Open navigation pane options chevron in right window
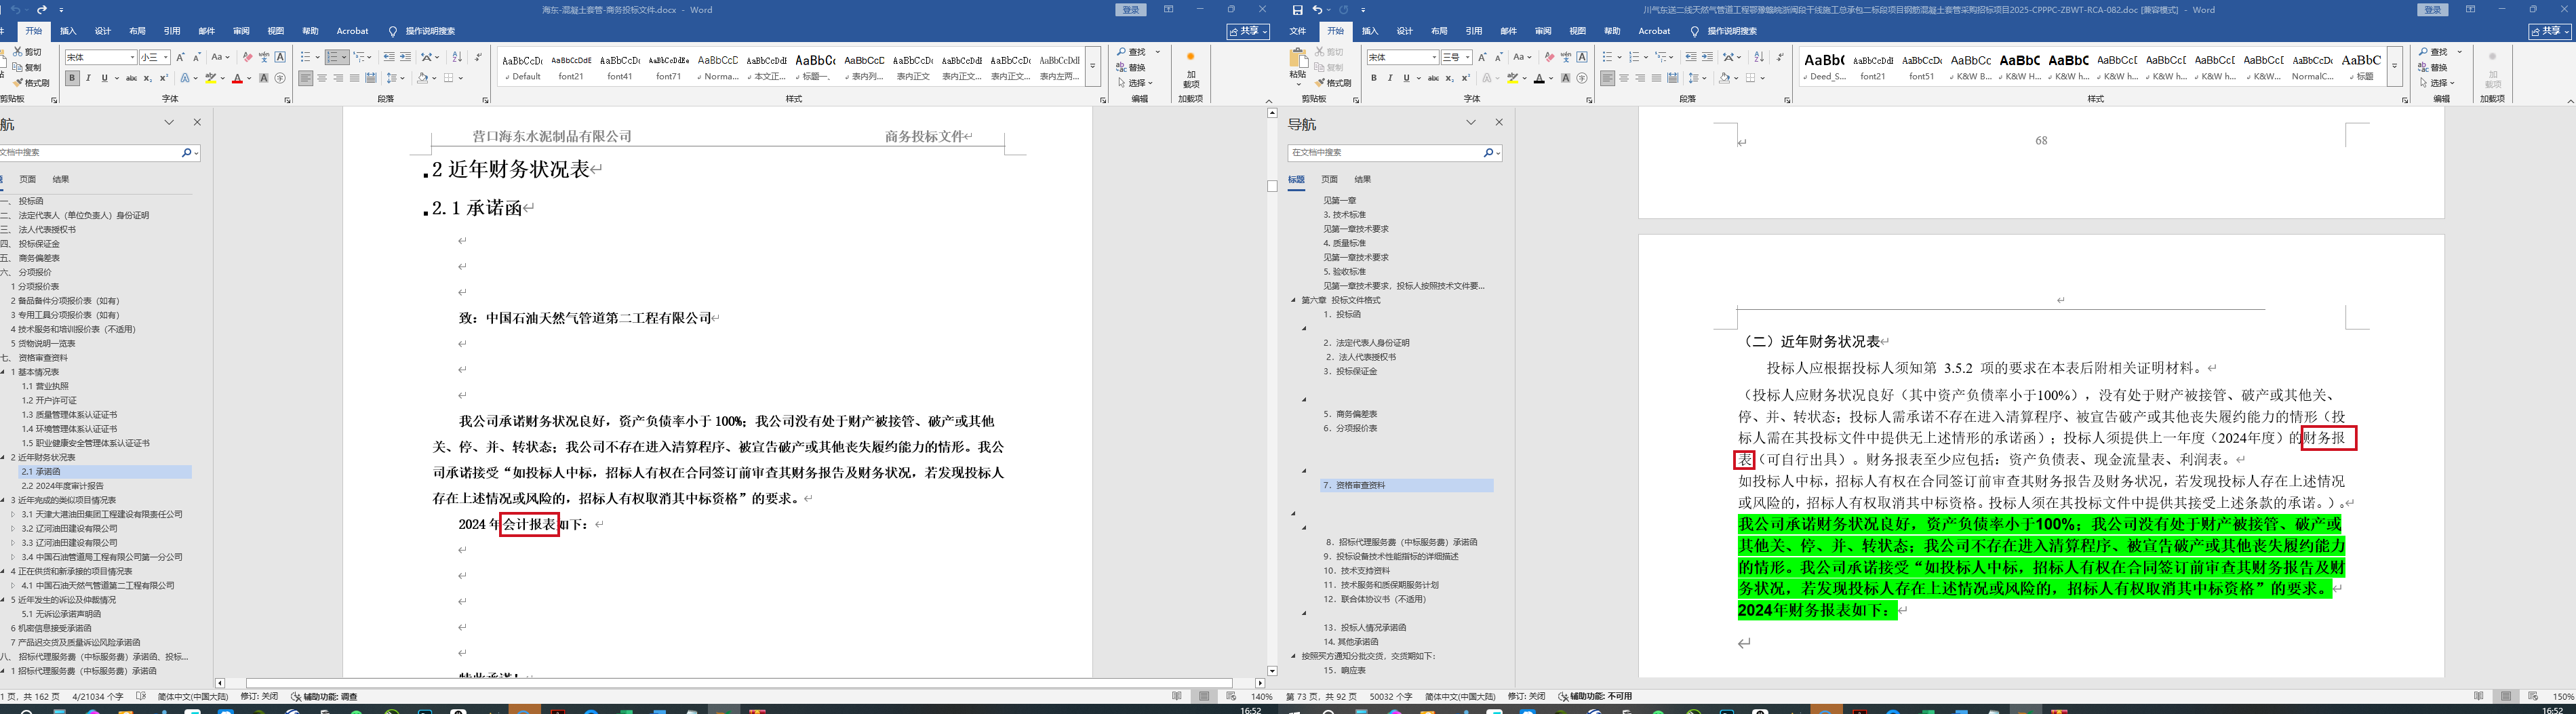This screenshot has width=2576, height=714. pyautogui.click(x=1471, y=122)
